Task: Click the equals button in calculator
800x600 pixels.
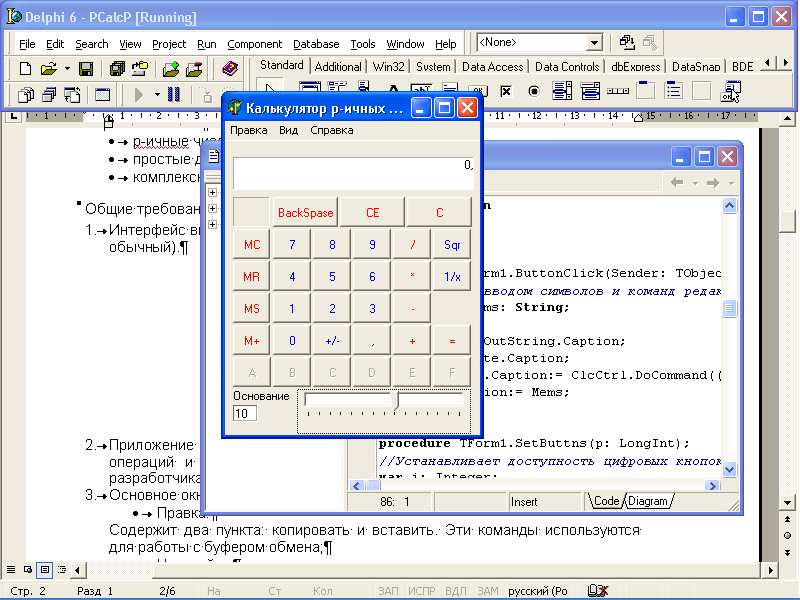Action: (452, 341)
